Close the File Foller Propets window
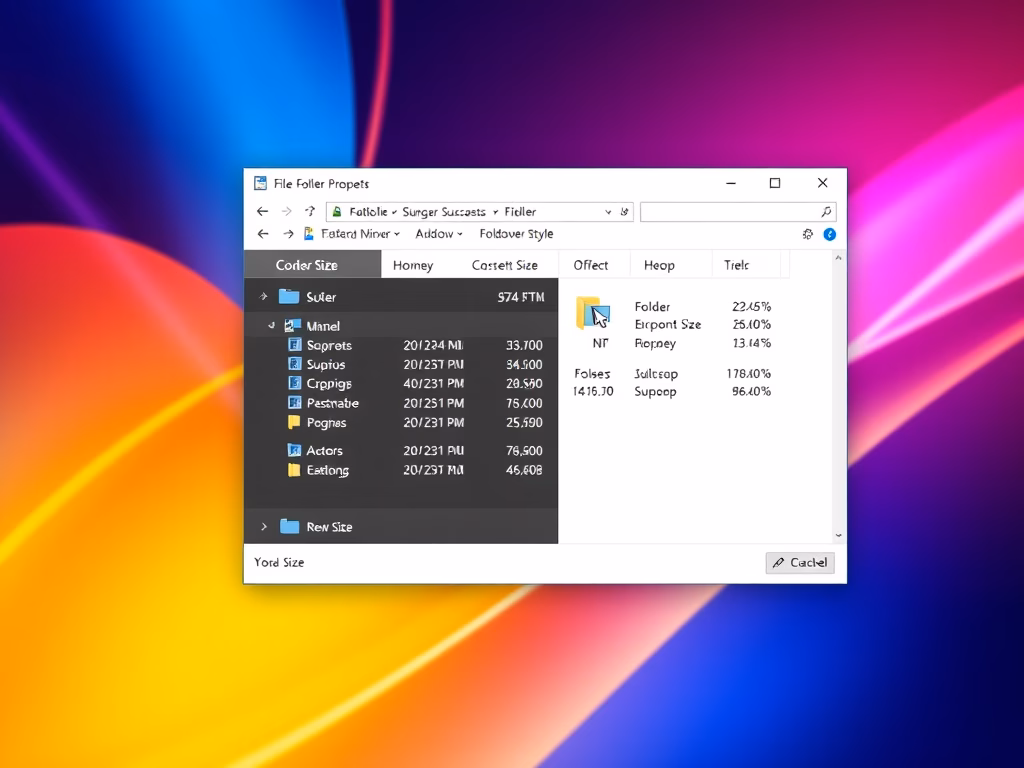The image size is (1024, 768). click(822, 183)
